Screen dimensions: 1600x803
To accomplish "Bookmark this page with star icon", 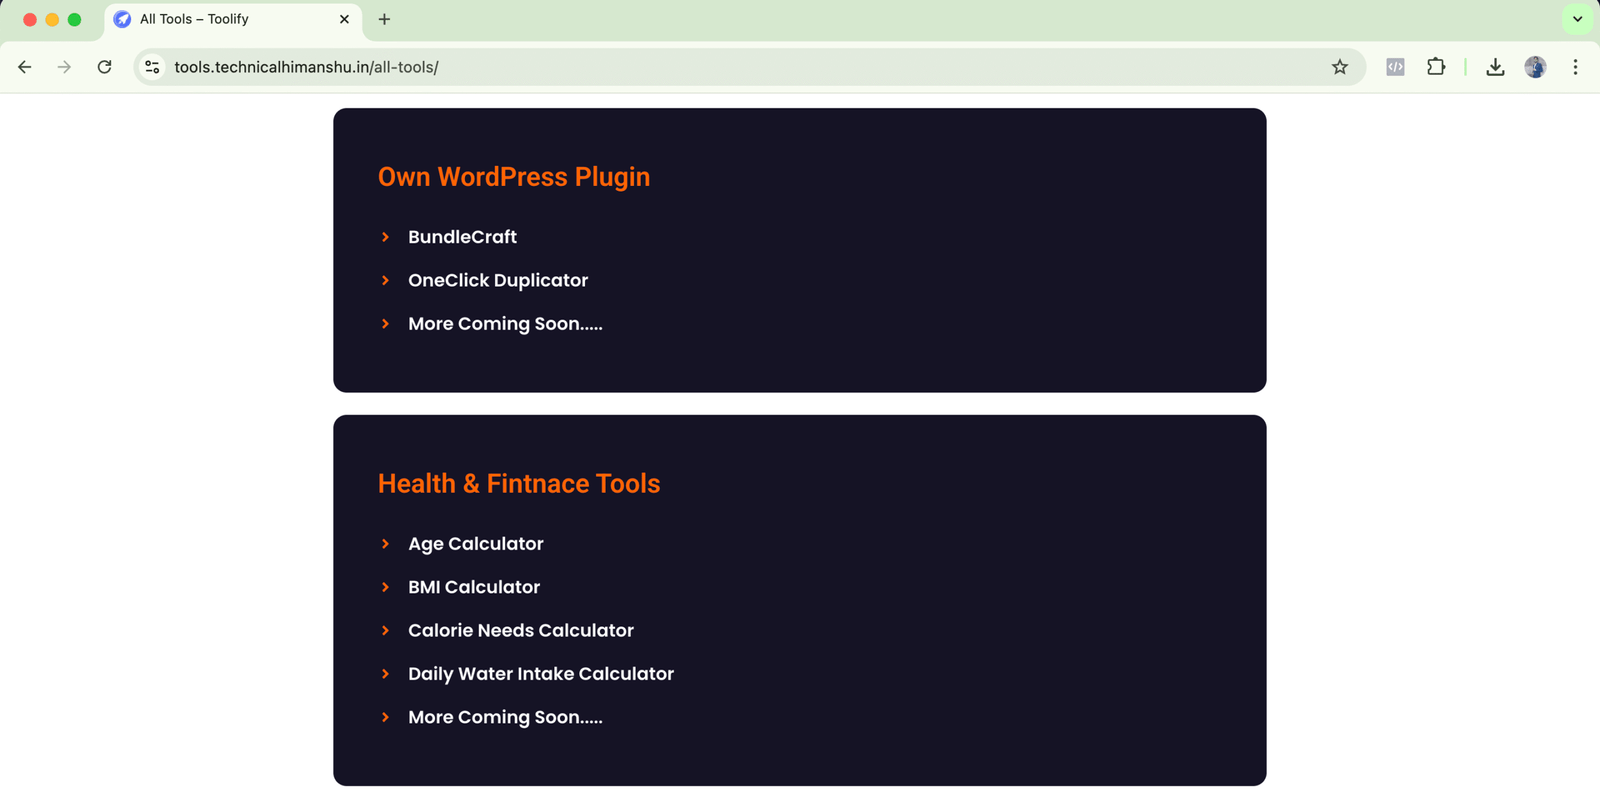I will [1340, 67].
